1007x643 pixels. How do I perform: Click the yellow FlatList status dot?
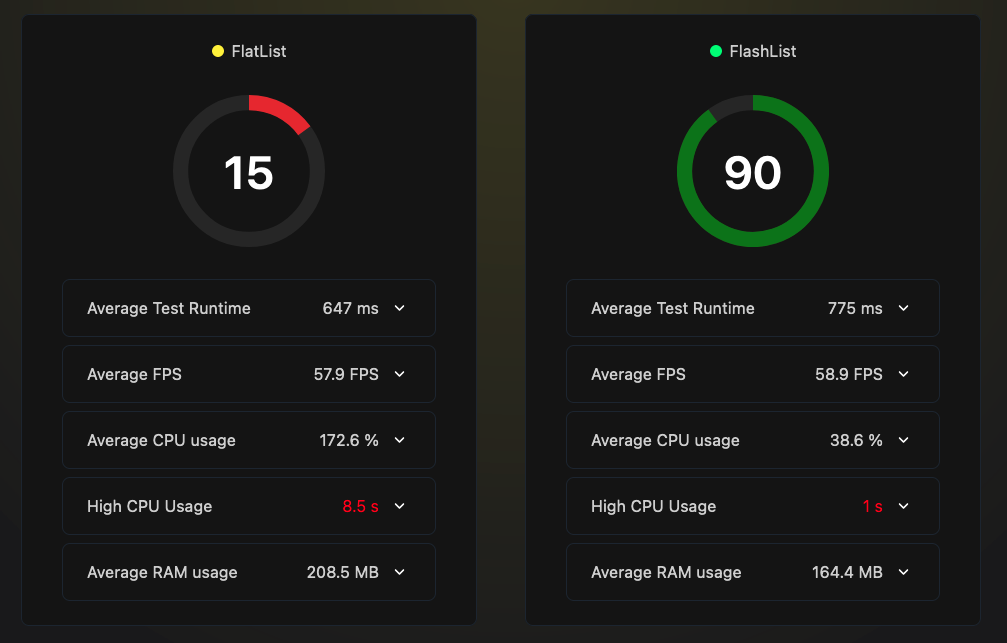pos(217,51)
